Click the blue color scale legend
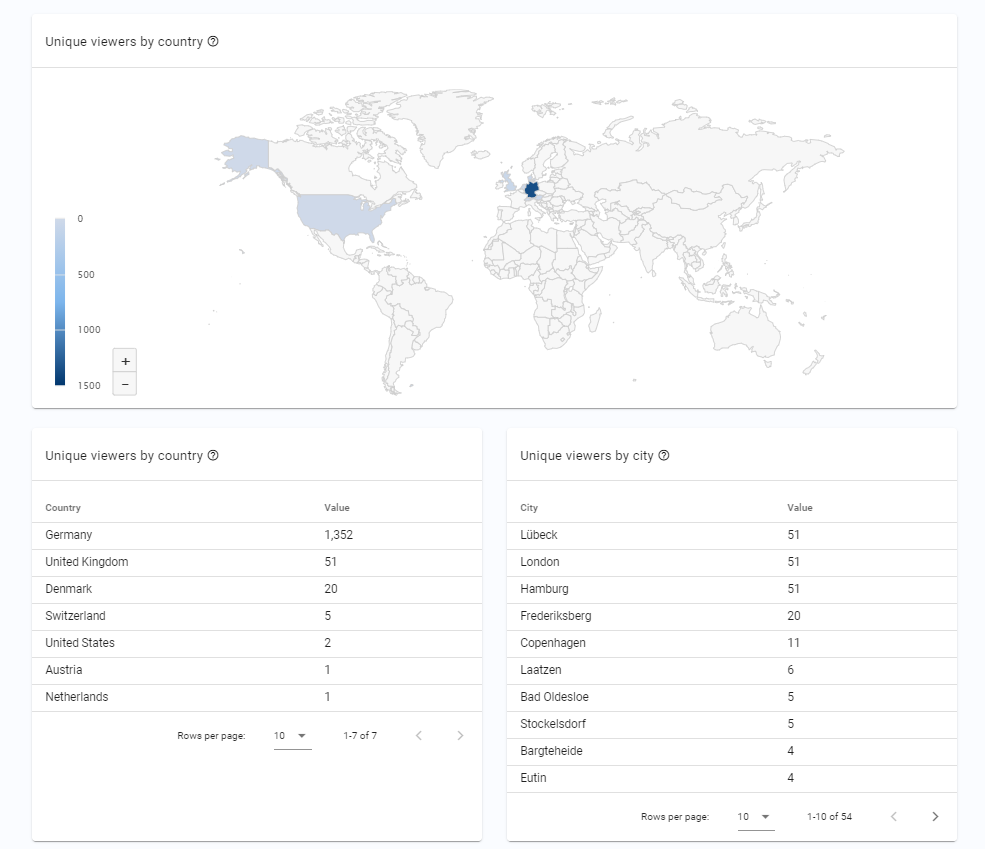985x849 pixels. tap(61, 300)
